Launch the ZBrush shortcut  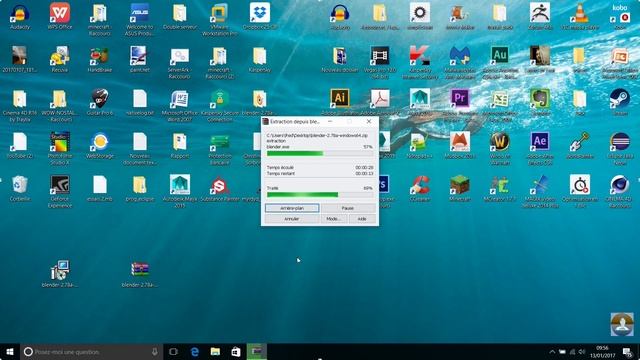click(540, 17)
